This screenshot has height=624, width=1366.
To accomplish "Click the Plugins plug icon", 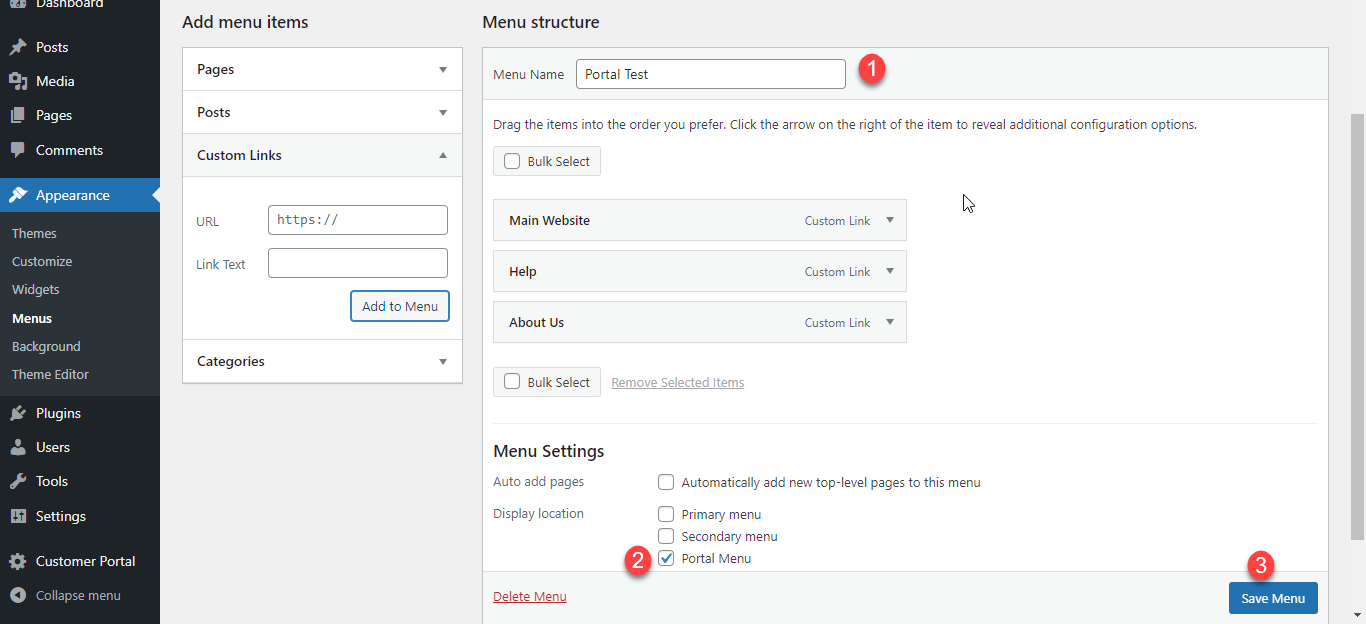I will (x=18, y=413).
